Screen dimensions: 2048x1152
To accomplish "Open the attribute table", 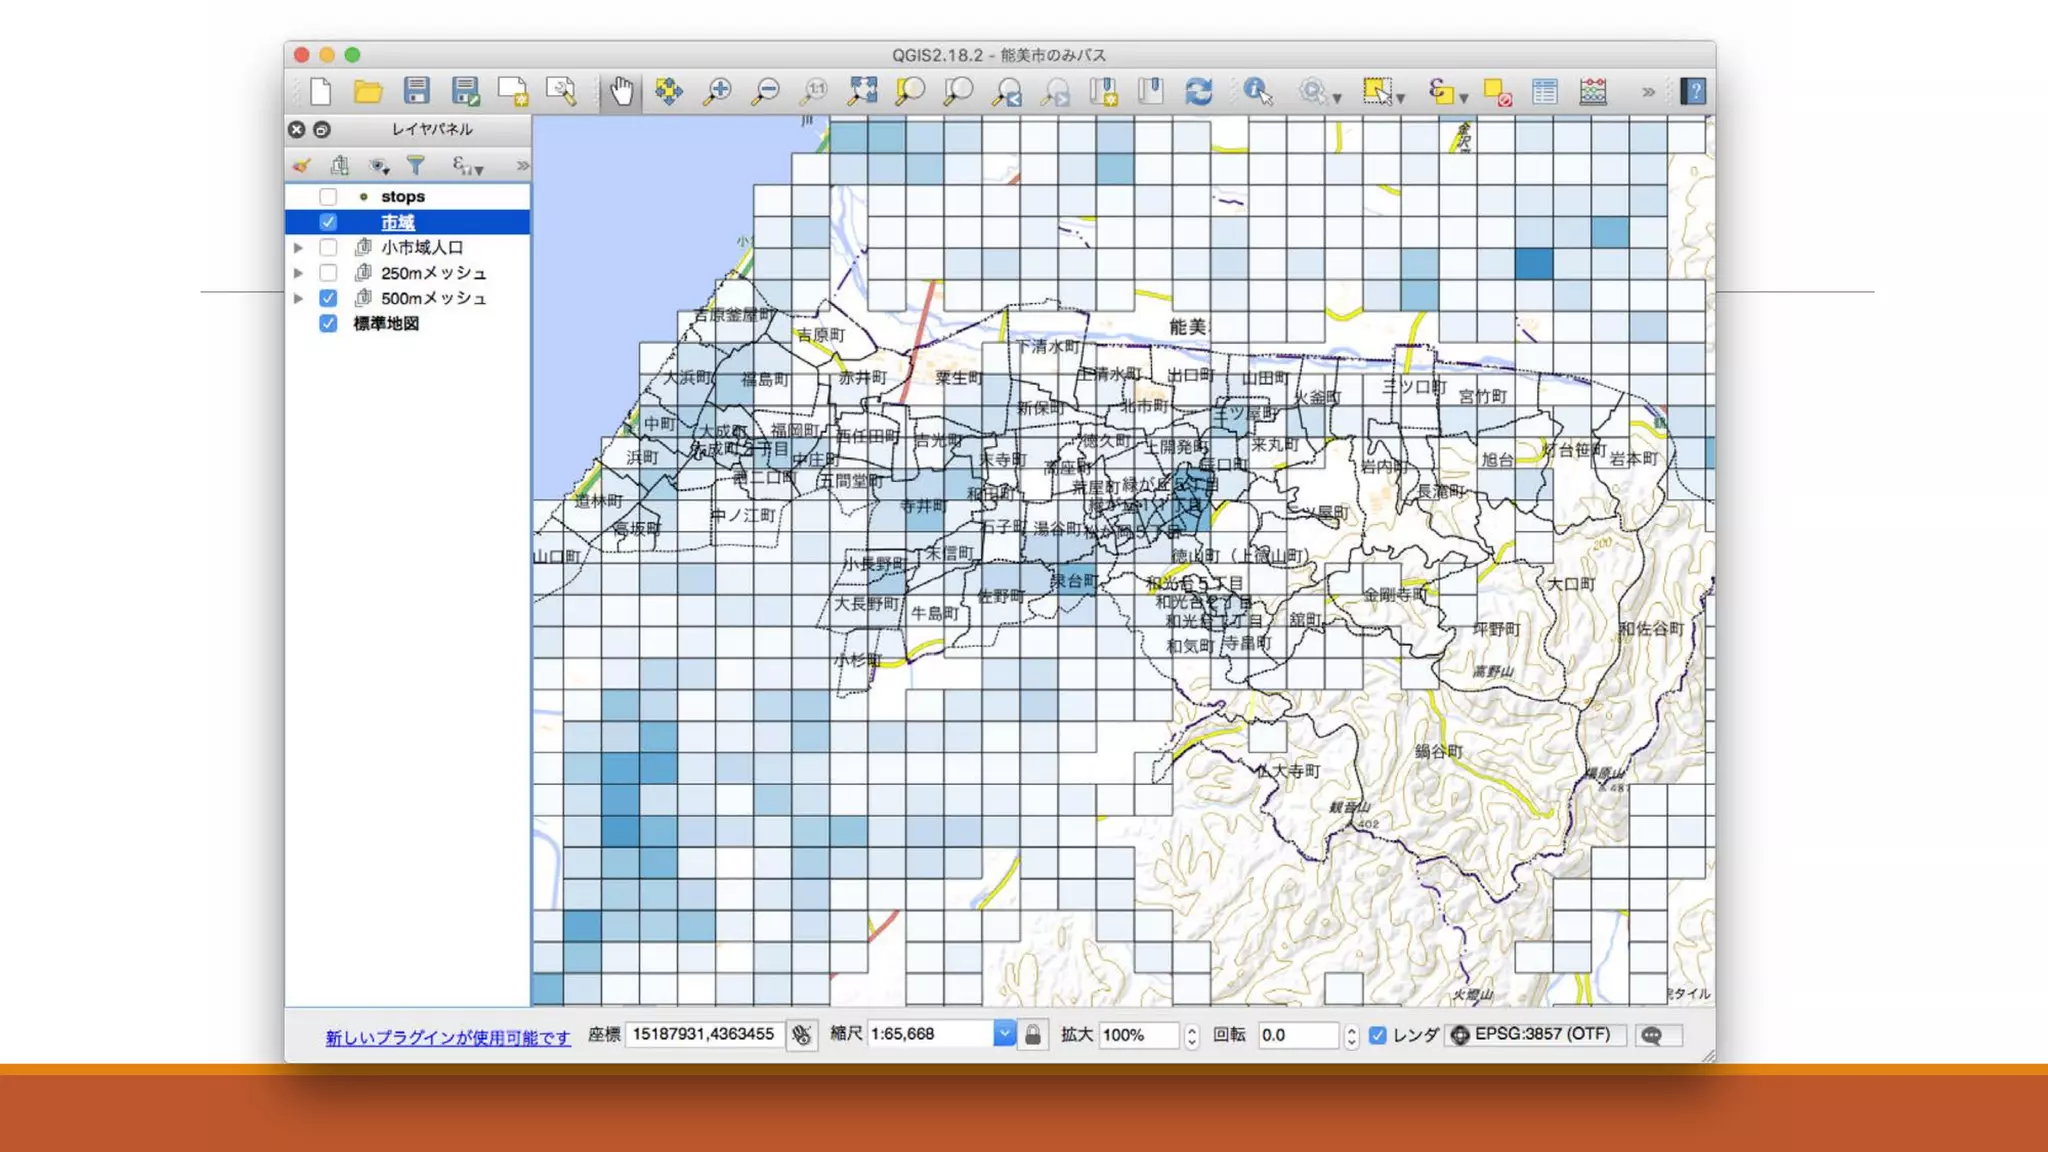I will [1545, 92].
